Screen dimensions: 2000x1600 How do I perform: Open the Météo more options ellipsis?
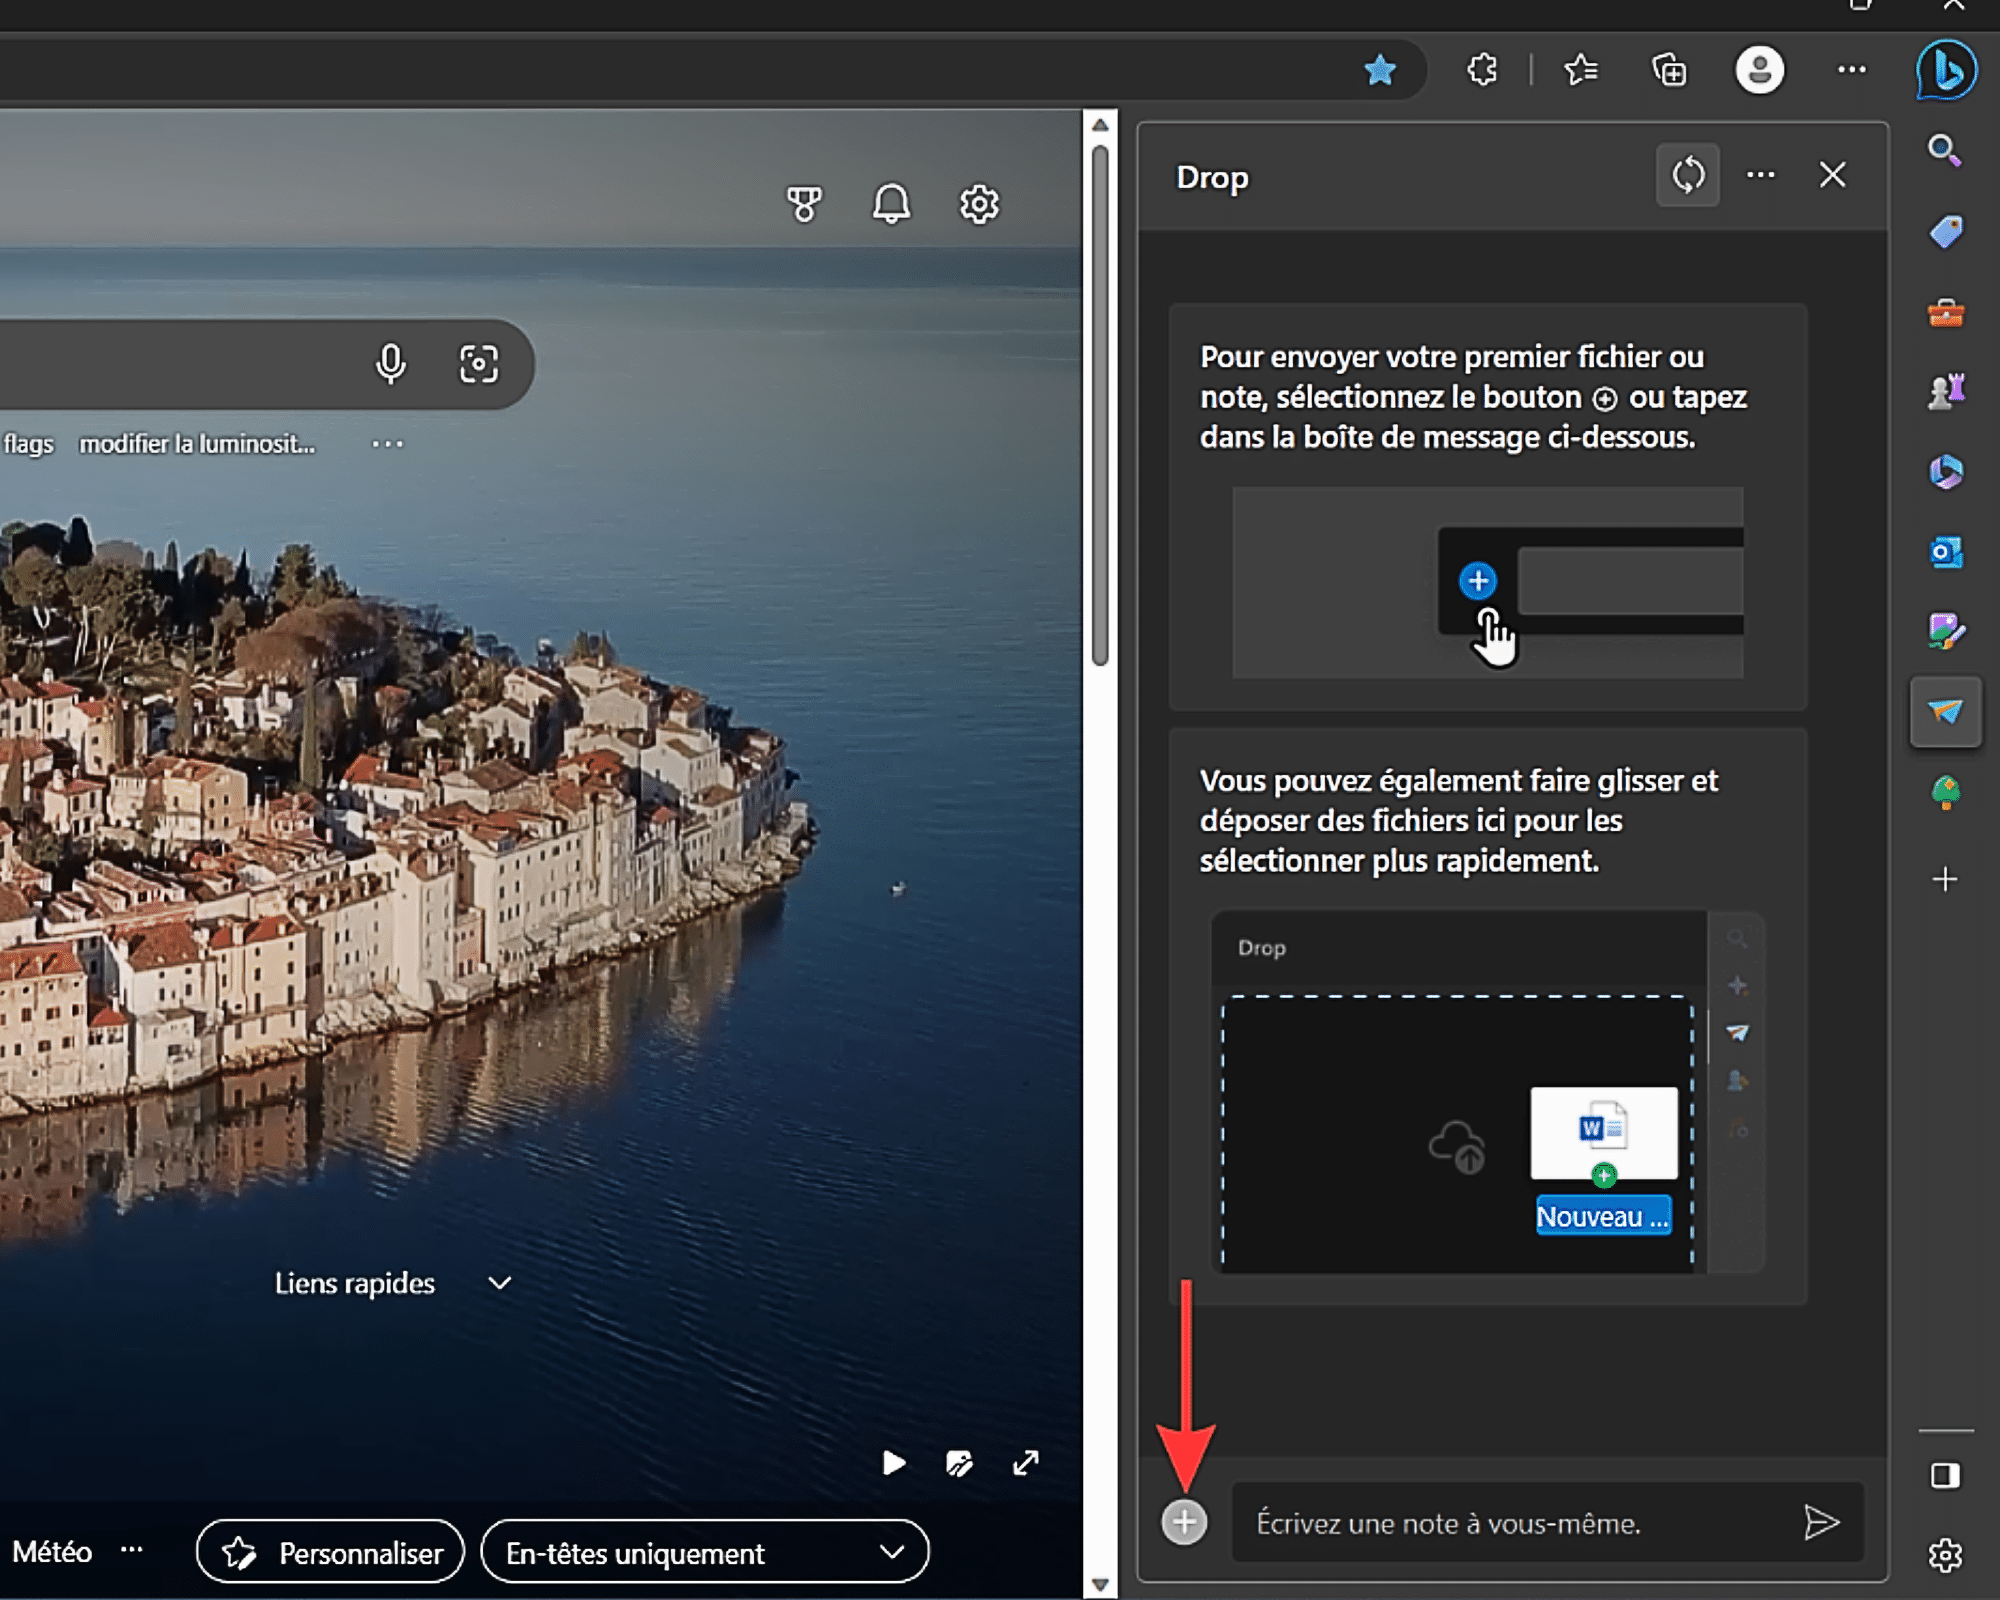point(131,1550)
